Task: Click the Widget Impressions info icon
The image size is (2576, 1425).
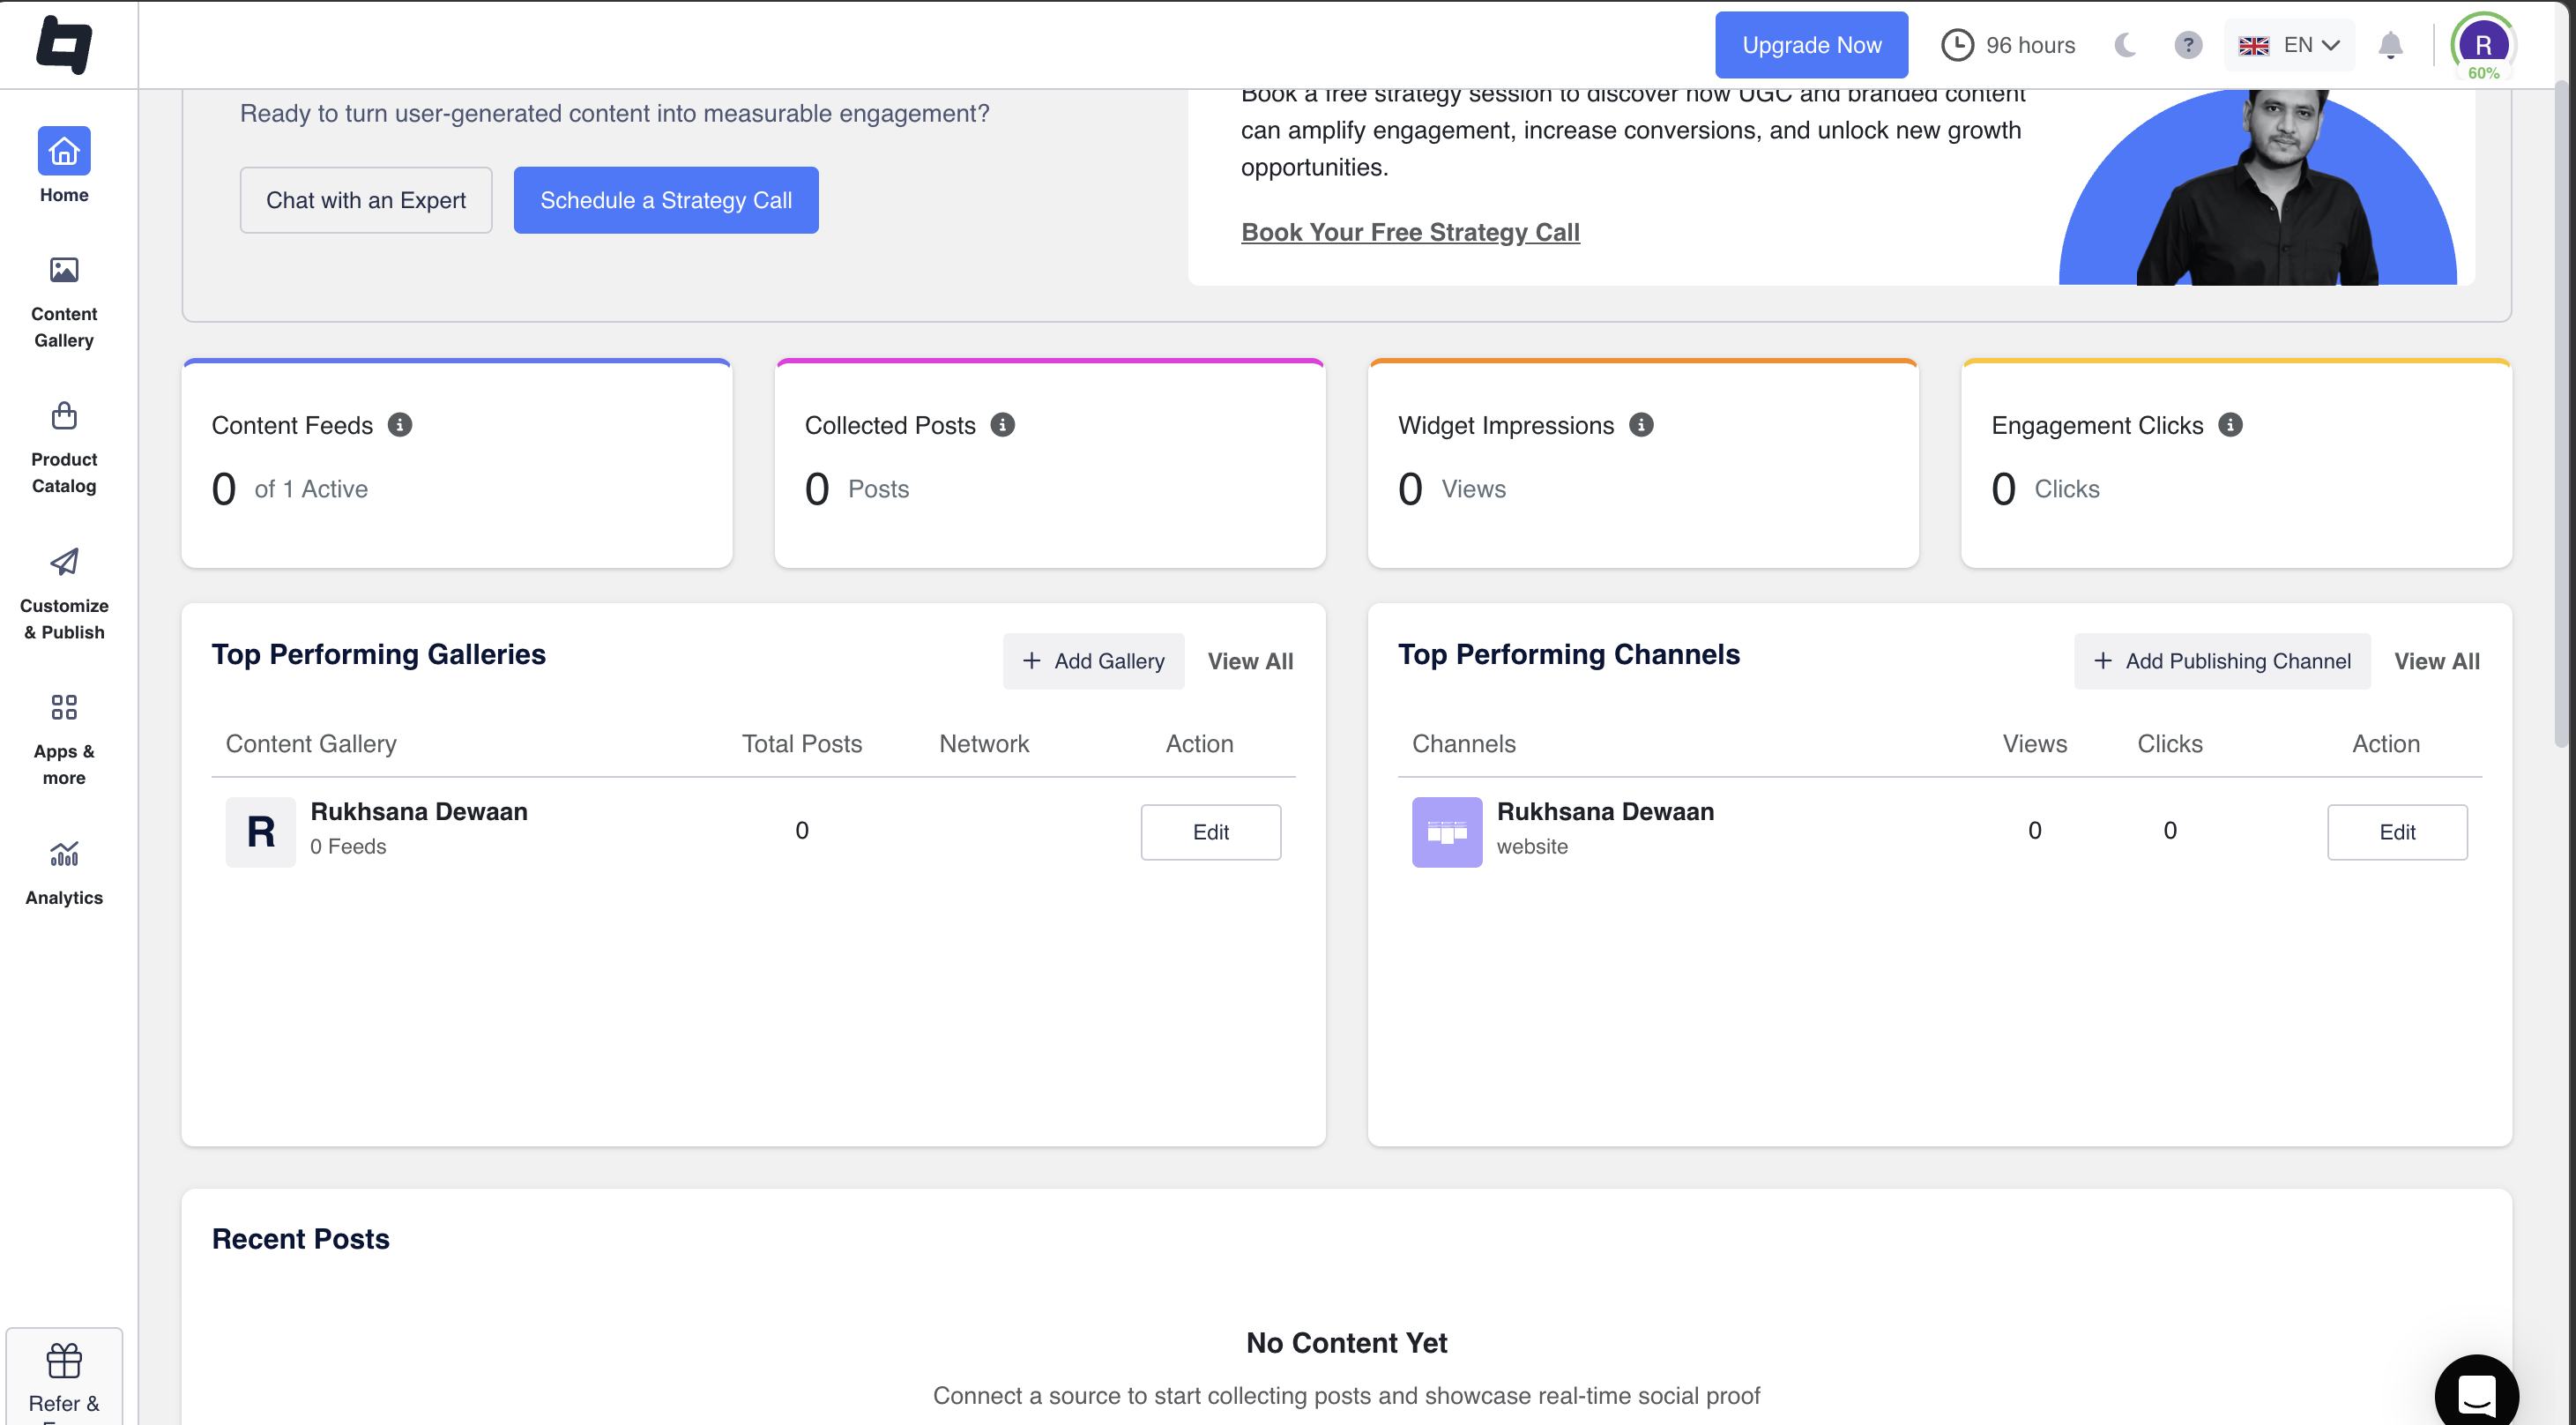Action: point(1640,424)
